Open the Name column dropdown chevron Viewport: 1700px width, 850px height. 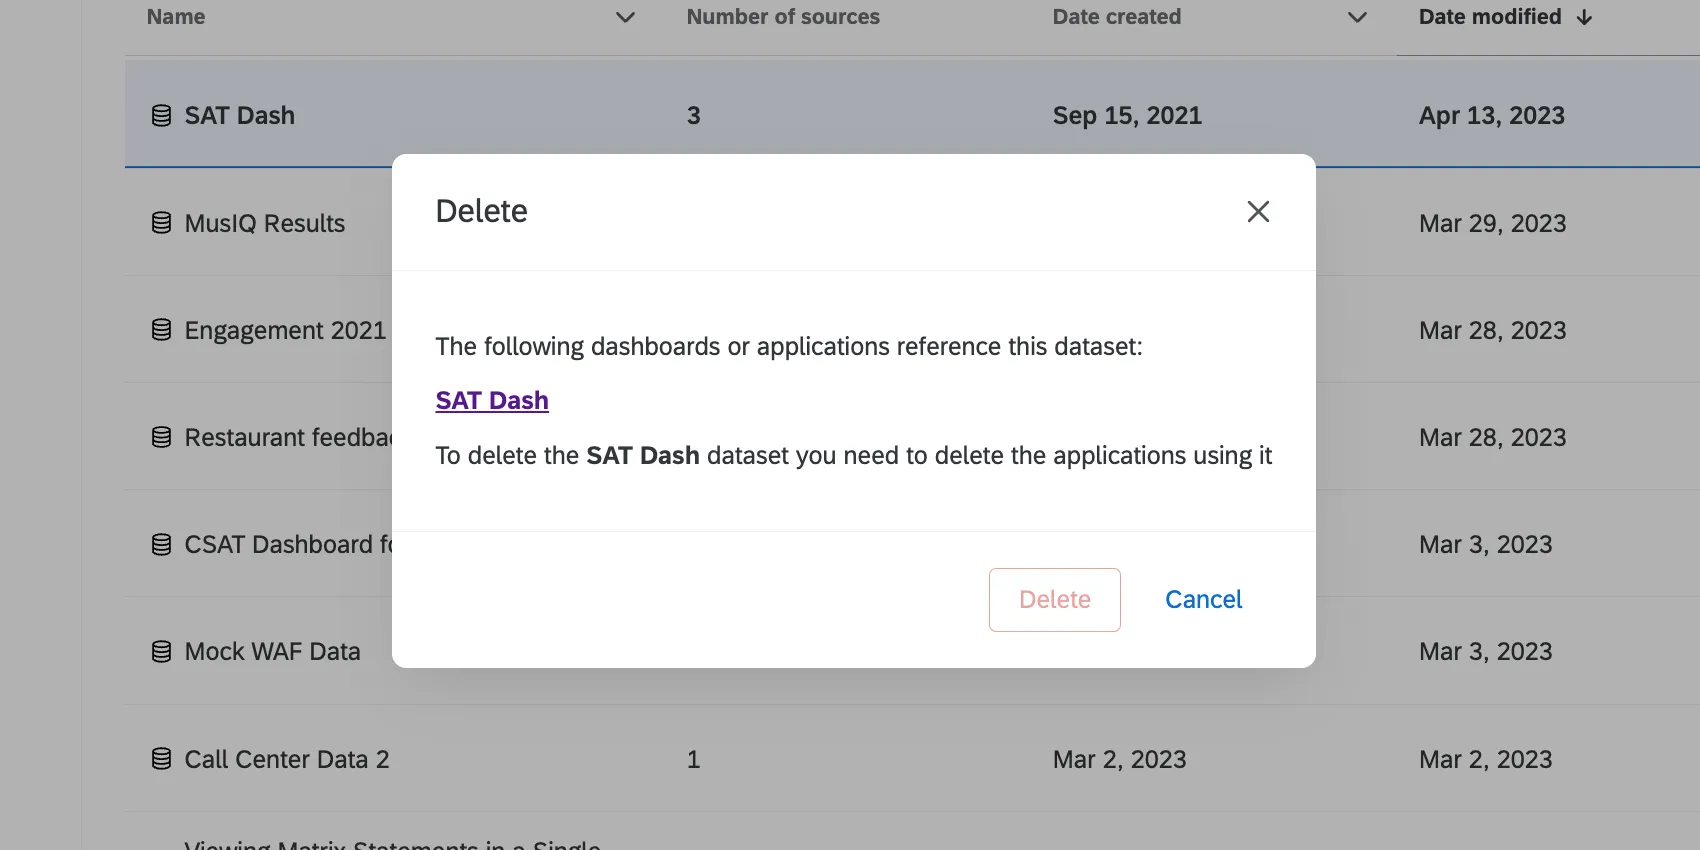click(x=625, y=17)
